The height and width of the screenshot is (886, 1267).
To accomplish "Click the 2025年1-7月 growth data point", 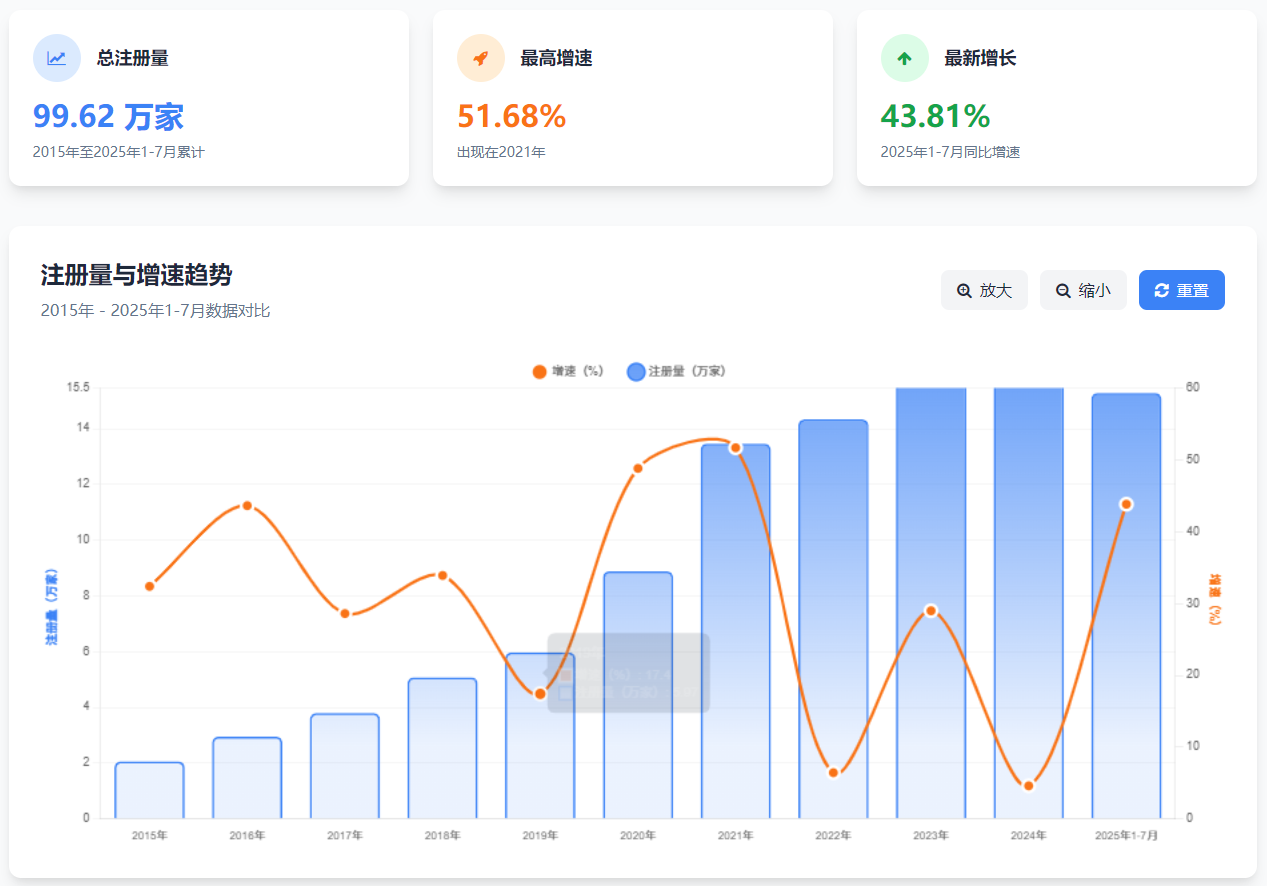I will 1126,504.
